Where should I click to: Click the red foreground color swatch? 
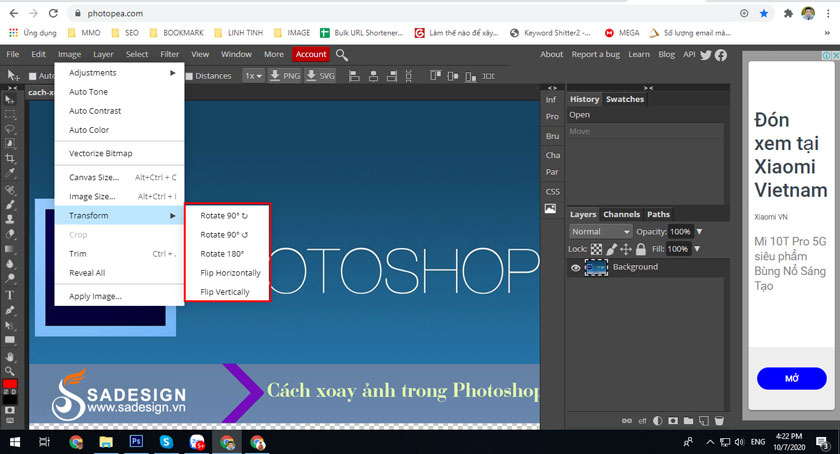pos(10,385)
